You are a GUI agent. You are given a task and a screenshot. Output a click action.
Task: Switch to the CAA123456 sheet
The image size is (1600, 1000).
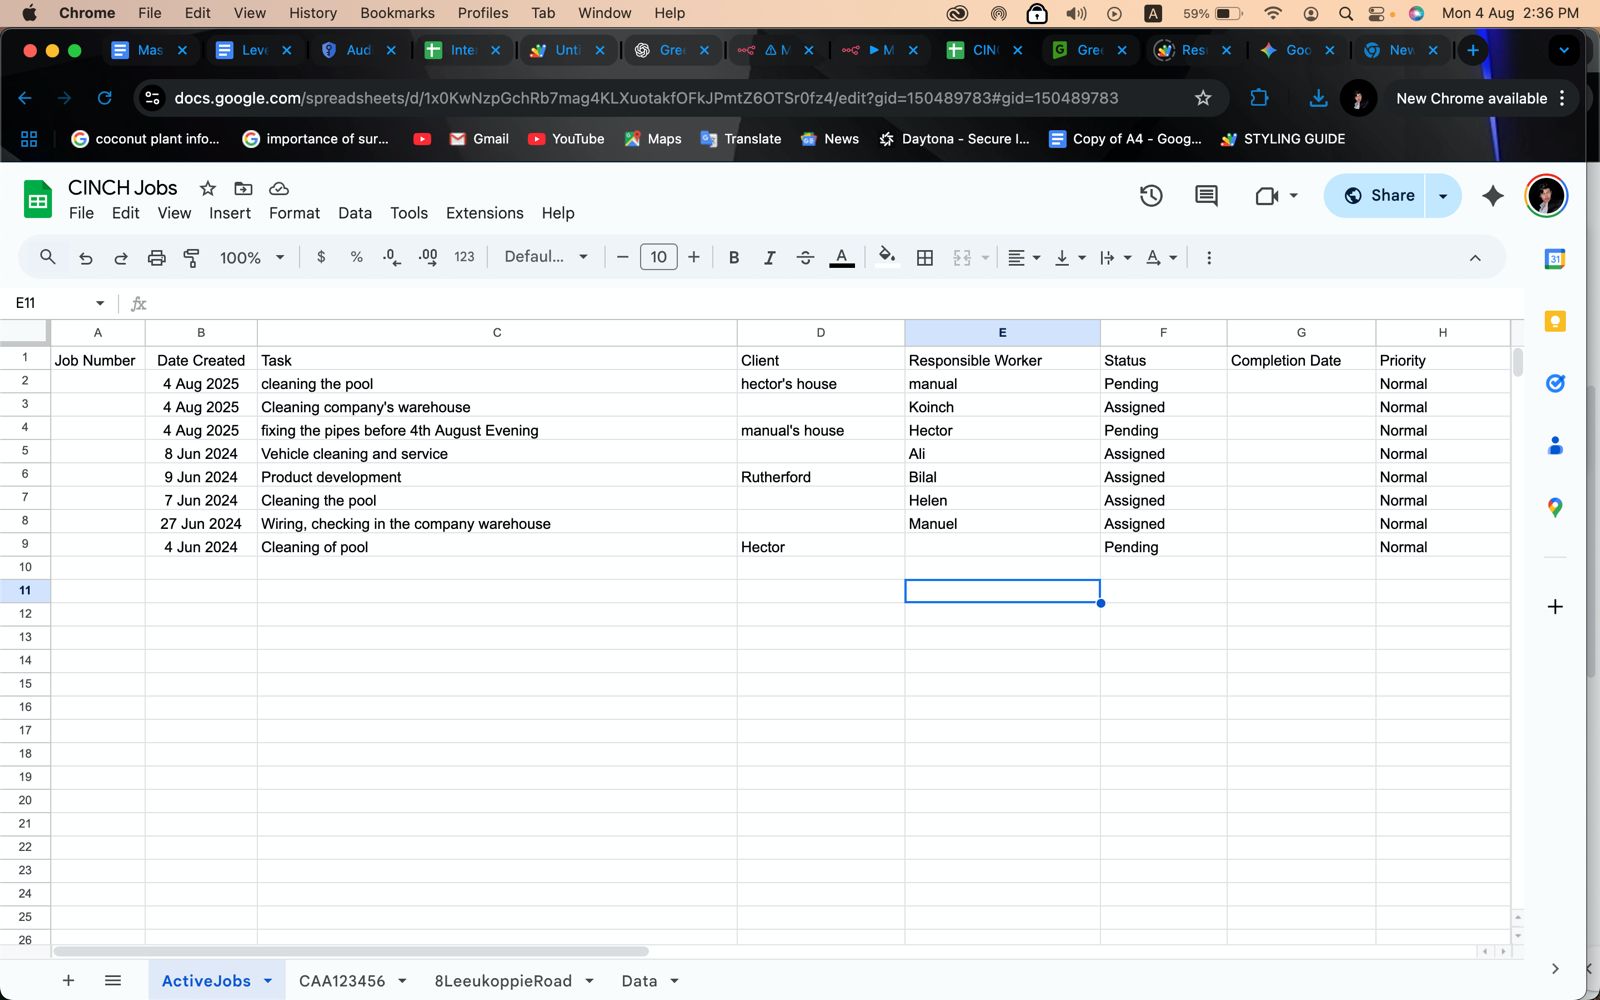click(341, 981)
